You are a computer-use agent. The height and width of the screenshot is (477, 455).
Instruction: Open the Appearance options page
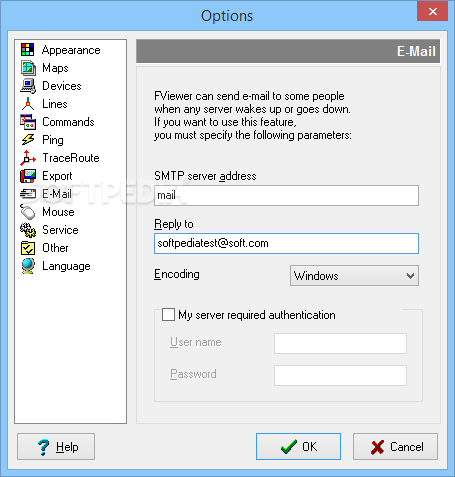(x=71, y=50)
